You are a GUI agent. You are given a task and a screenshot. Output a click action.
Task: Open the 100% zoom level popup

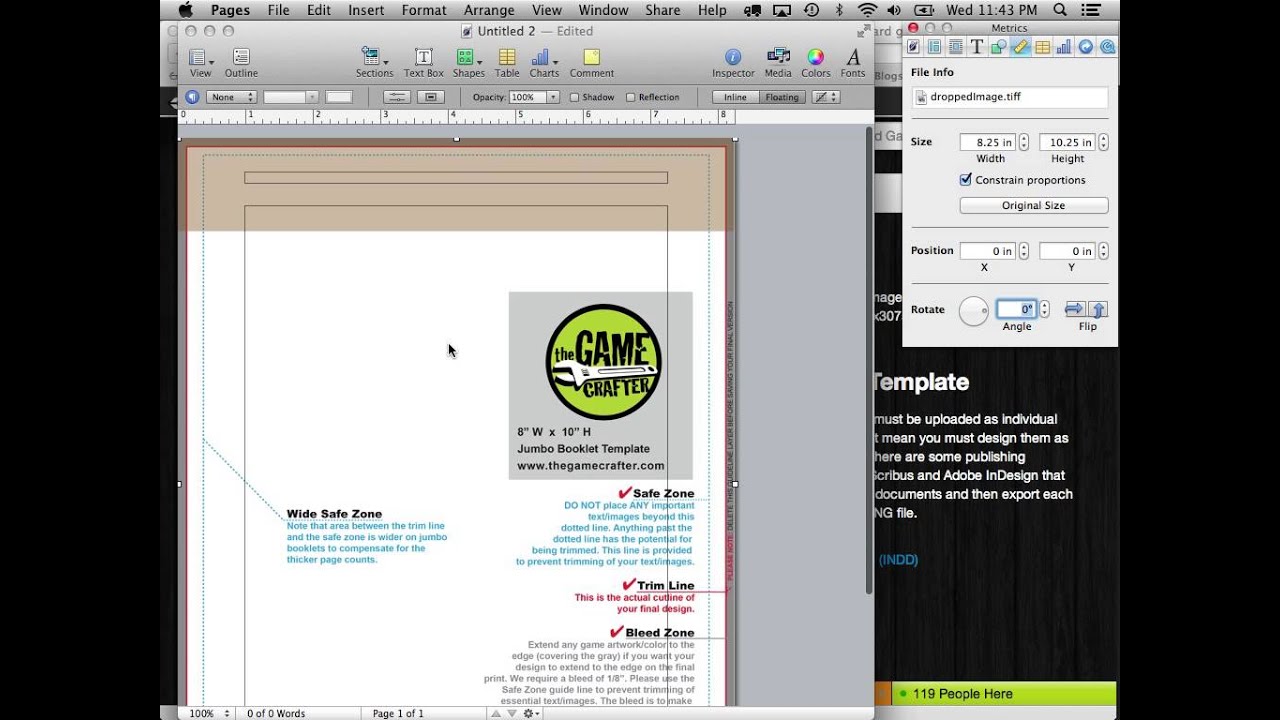coord(209,713)
